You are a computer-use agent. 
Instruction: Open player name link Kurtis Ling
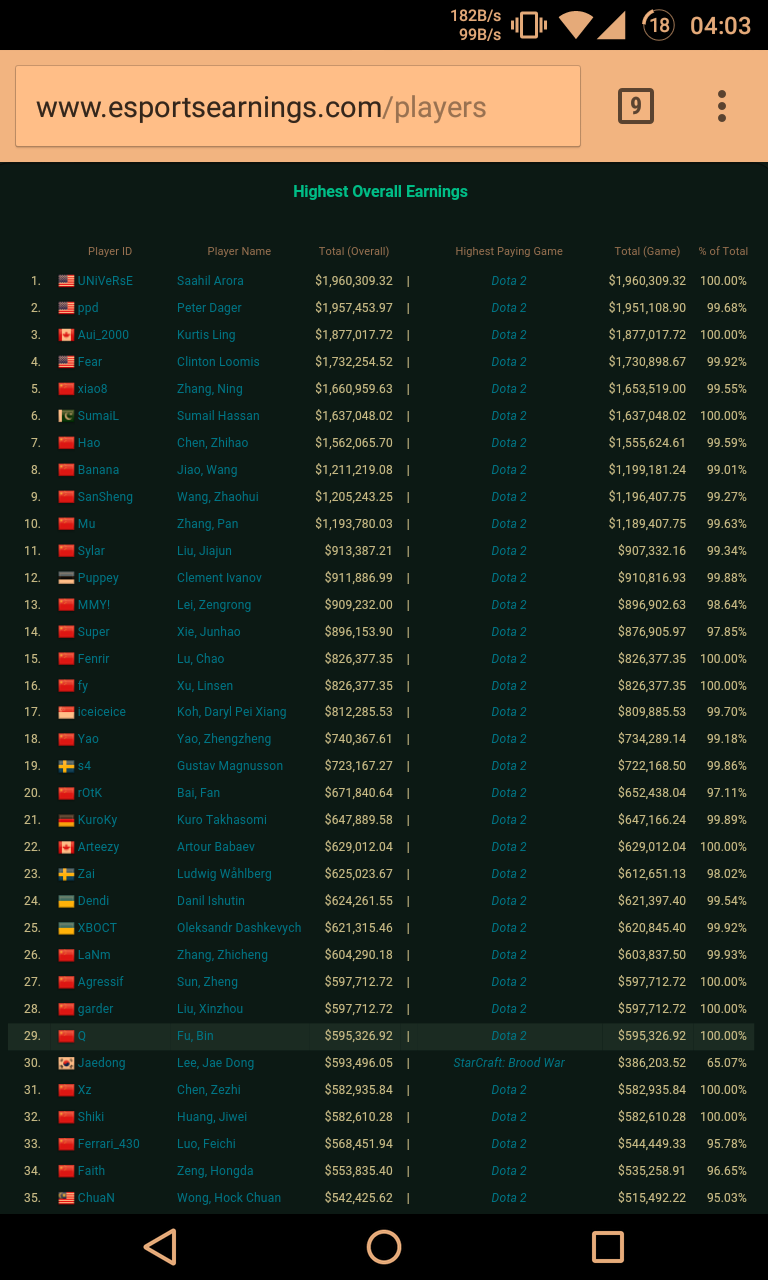206,335
